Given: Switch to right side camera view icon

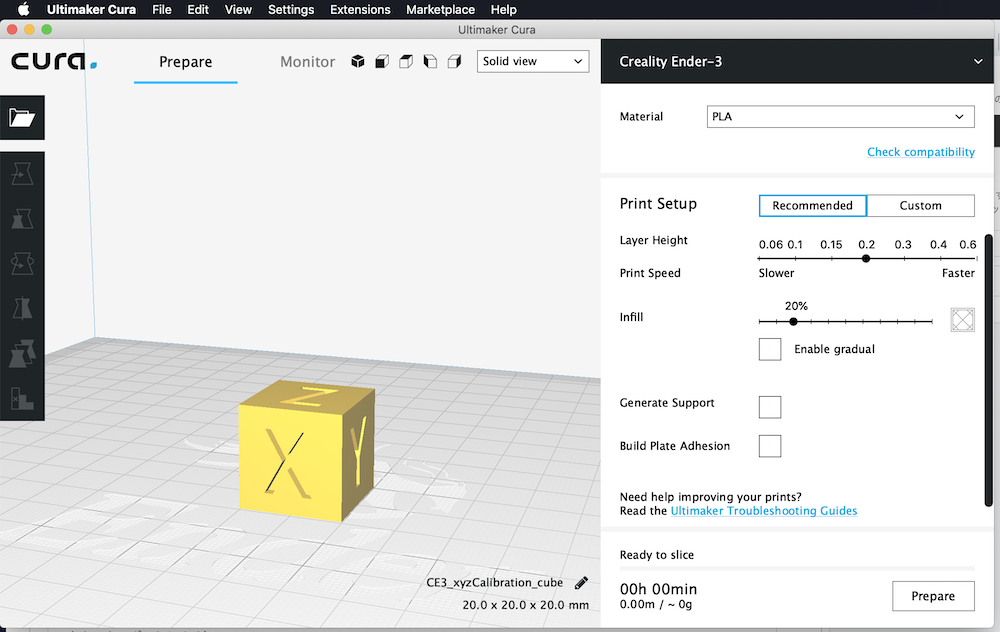Looking at the screenshot, I should [454, 61].
